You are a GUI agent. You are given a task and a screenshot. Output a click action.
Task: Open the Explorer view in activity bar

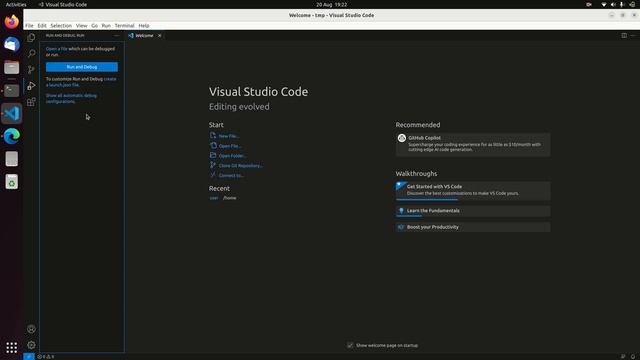click(x=31, y=38)
